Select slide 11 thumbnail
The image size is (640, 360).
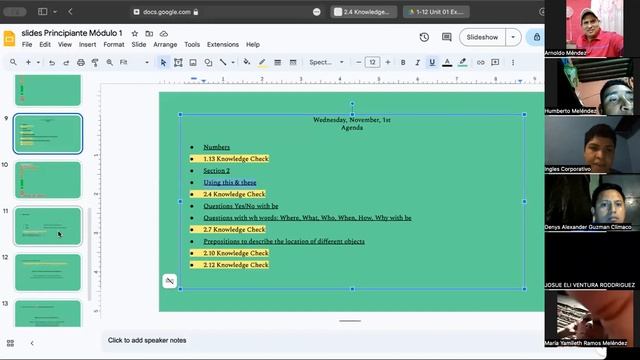[48, 226]
